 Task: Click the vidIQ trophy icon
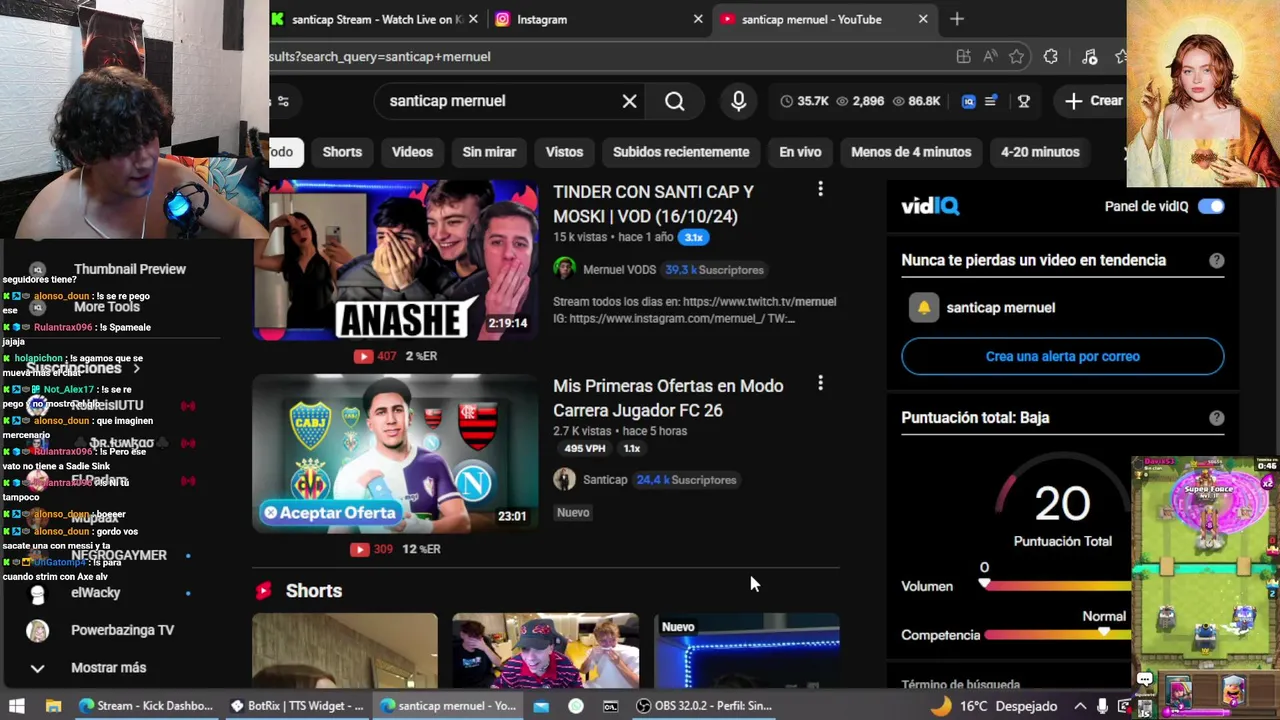pyautogui.click(x=1024, y=101)
